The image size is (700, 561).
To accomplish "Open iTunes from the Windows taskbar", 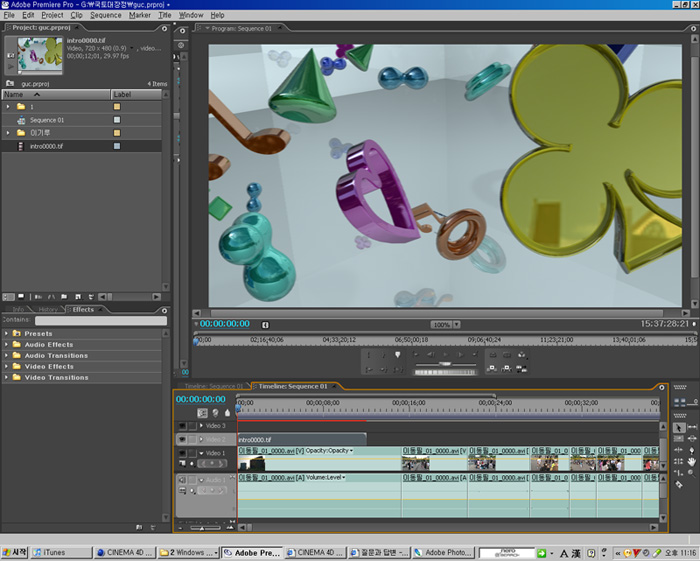I will coord(62,553).
